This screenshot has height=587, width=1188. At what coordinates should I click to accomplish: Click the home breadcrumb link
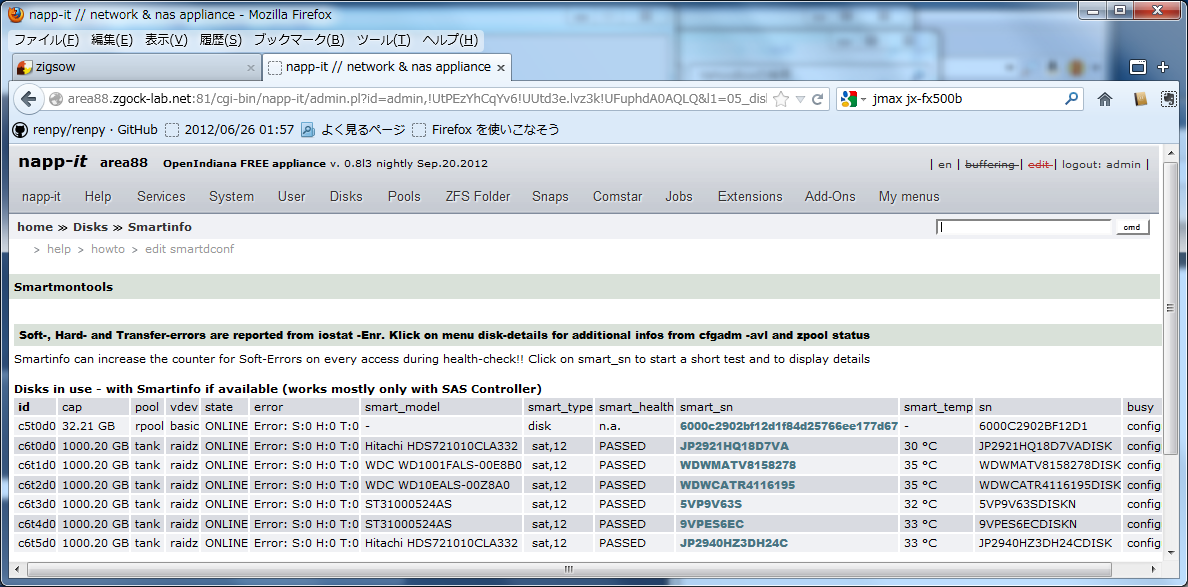coord(35,227)
